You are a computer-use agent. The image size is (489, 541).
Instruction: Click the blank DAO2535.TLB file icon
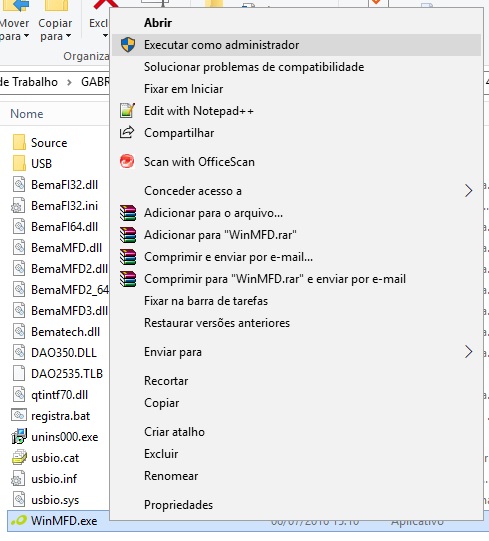[19, 374]
